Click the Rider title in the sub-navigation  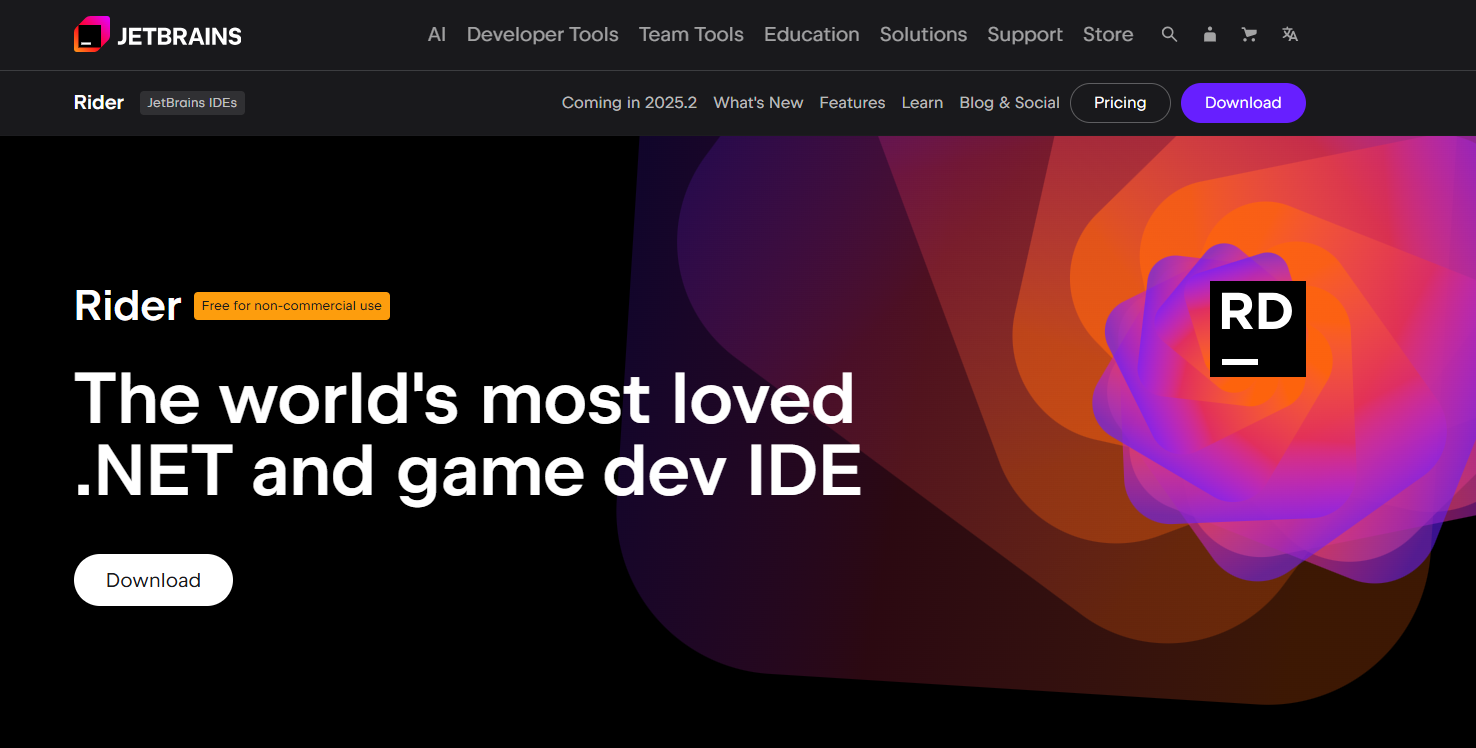[x=99, y=103]
